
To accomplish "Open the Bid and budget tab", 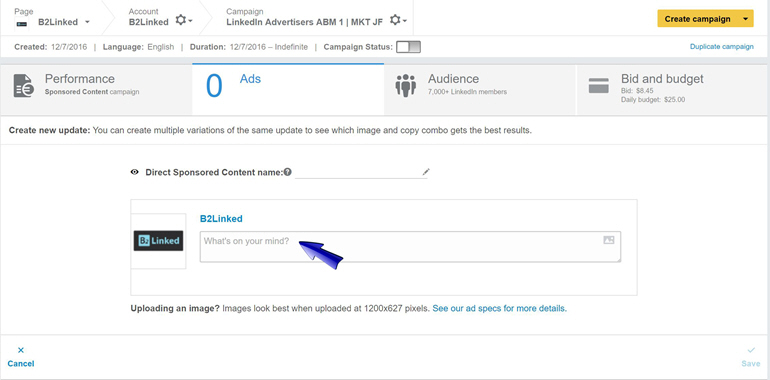I will pyautogui.click(x=673, y=89).
